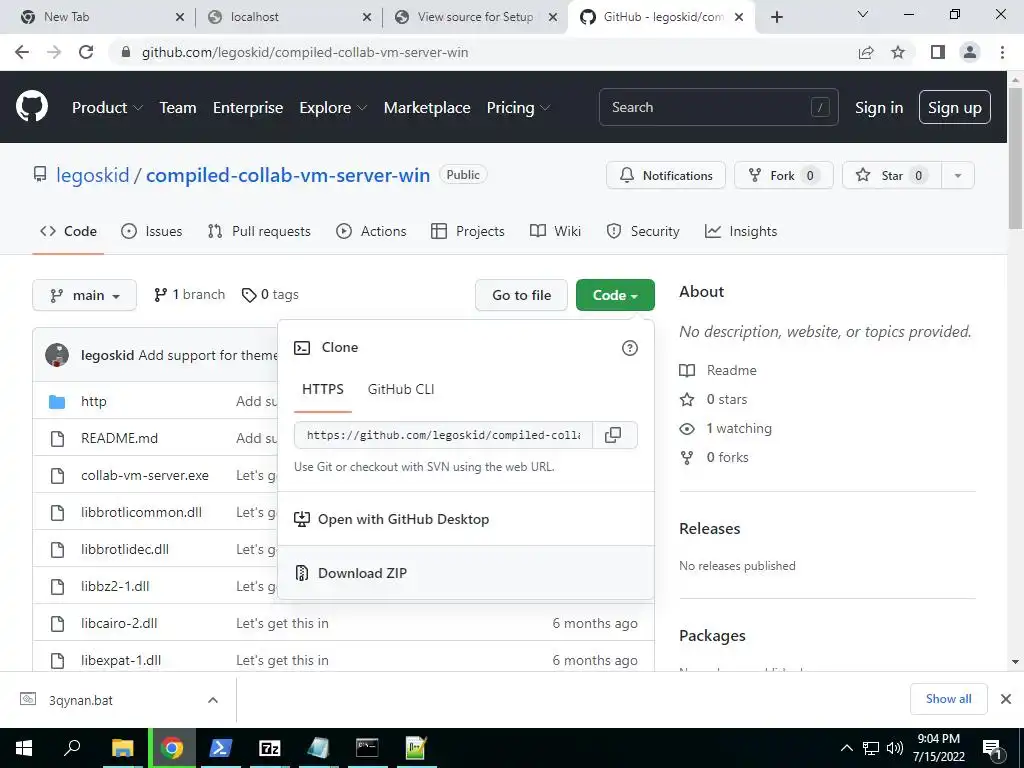This screenshot has width=1024, height=768.
Task: Open collab-vm-server.exe file
Action: tap(145, 475)
